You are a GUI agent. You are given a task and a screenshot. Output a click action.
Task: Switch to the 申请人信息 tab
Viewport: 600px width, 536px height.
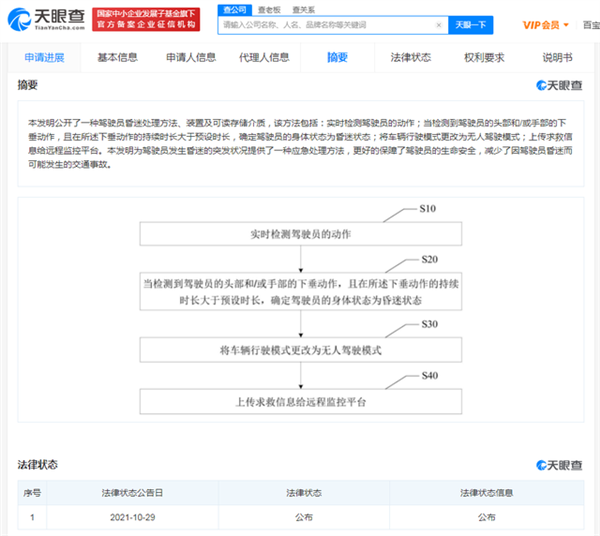191,58
